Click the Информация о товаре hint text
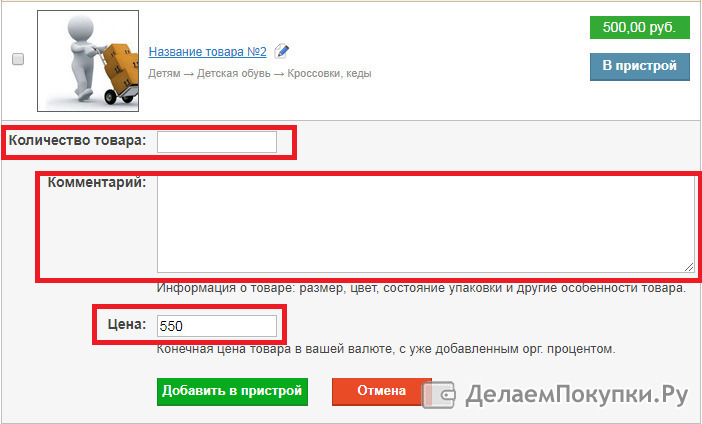 point(421,288)
